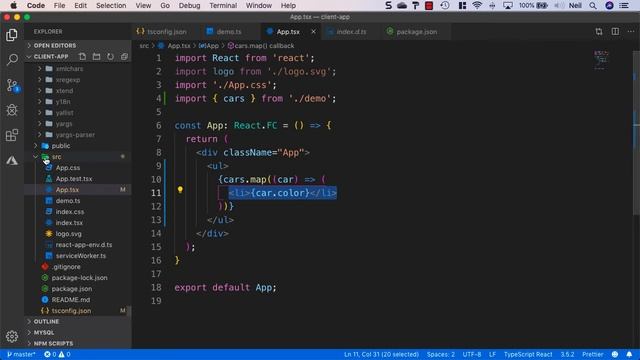Split the editor to the right
Screen dimensions: 640x360
tap(615, 31)
